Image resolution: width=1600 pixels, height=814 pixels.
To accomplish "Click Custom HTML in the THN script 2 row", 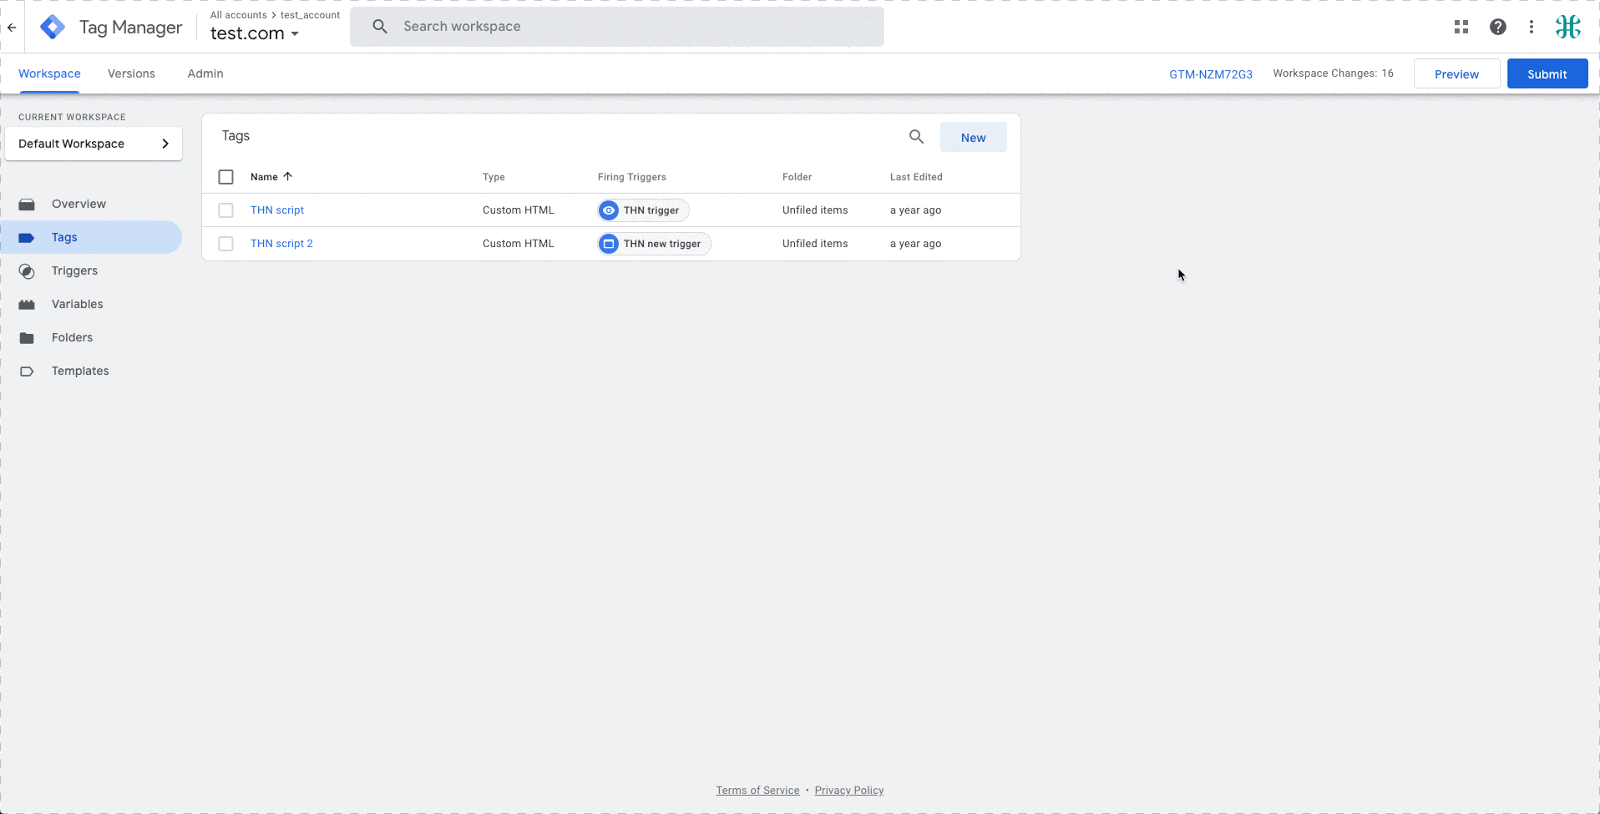I will 518,244.
